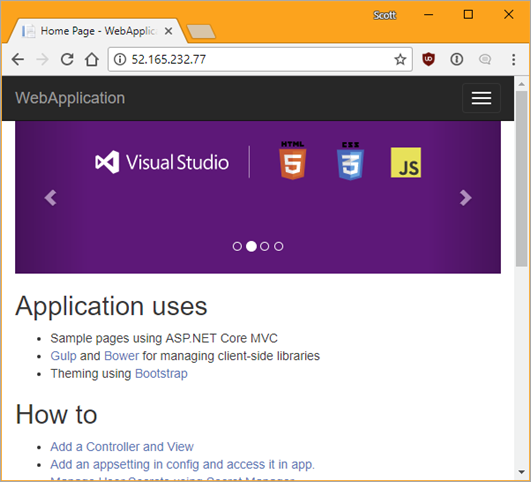Click the Scott profile button
The image size is (531, 482).
click(x=384, y=15)
